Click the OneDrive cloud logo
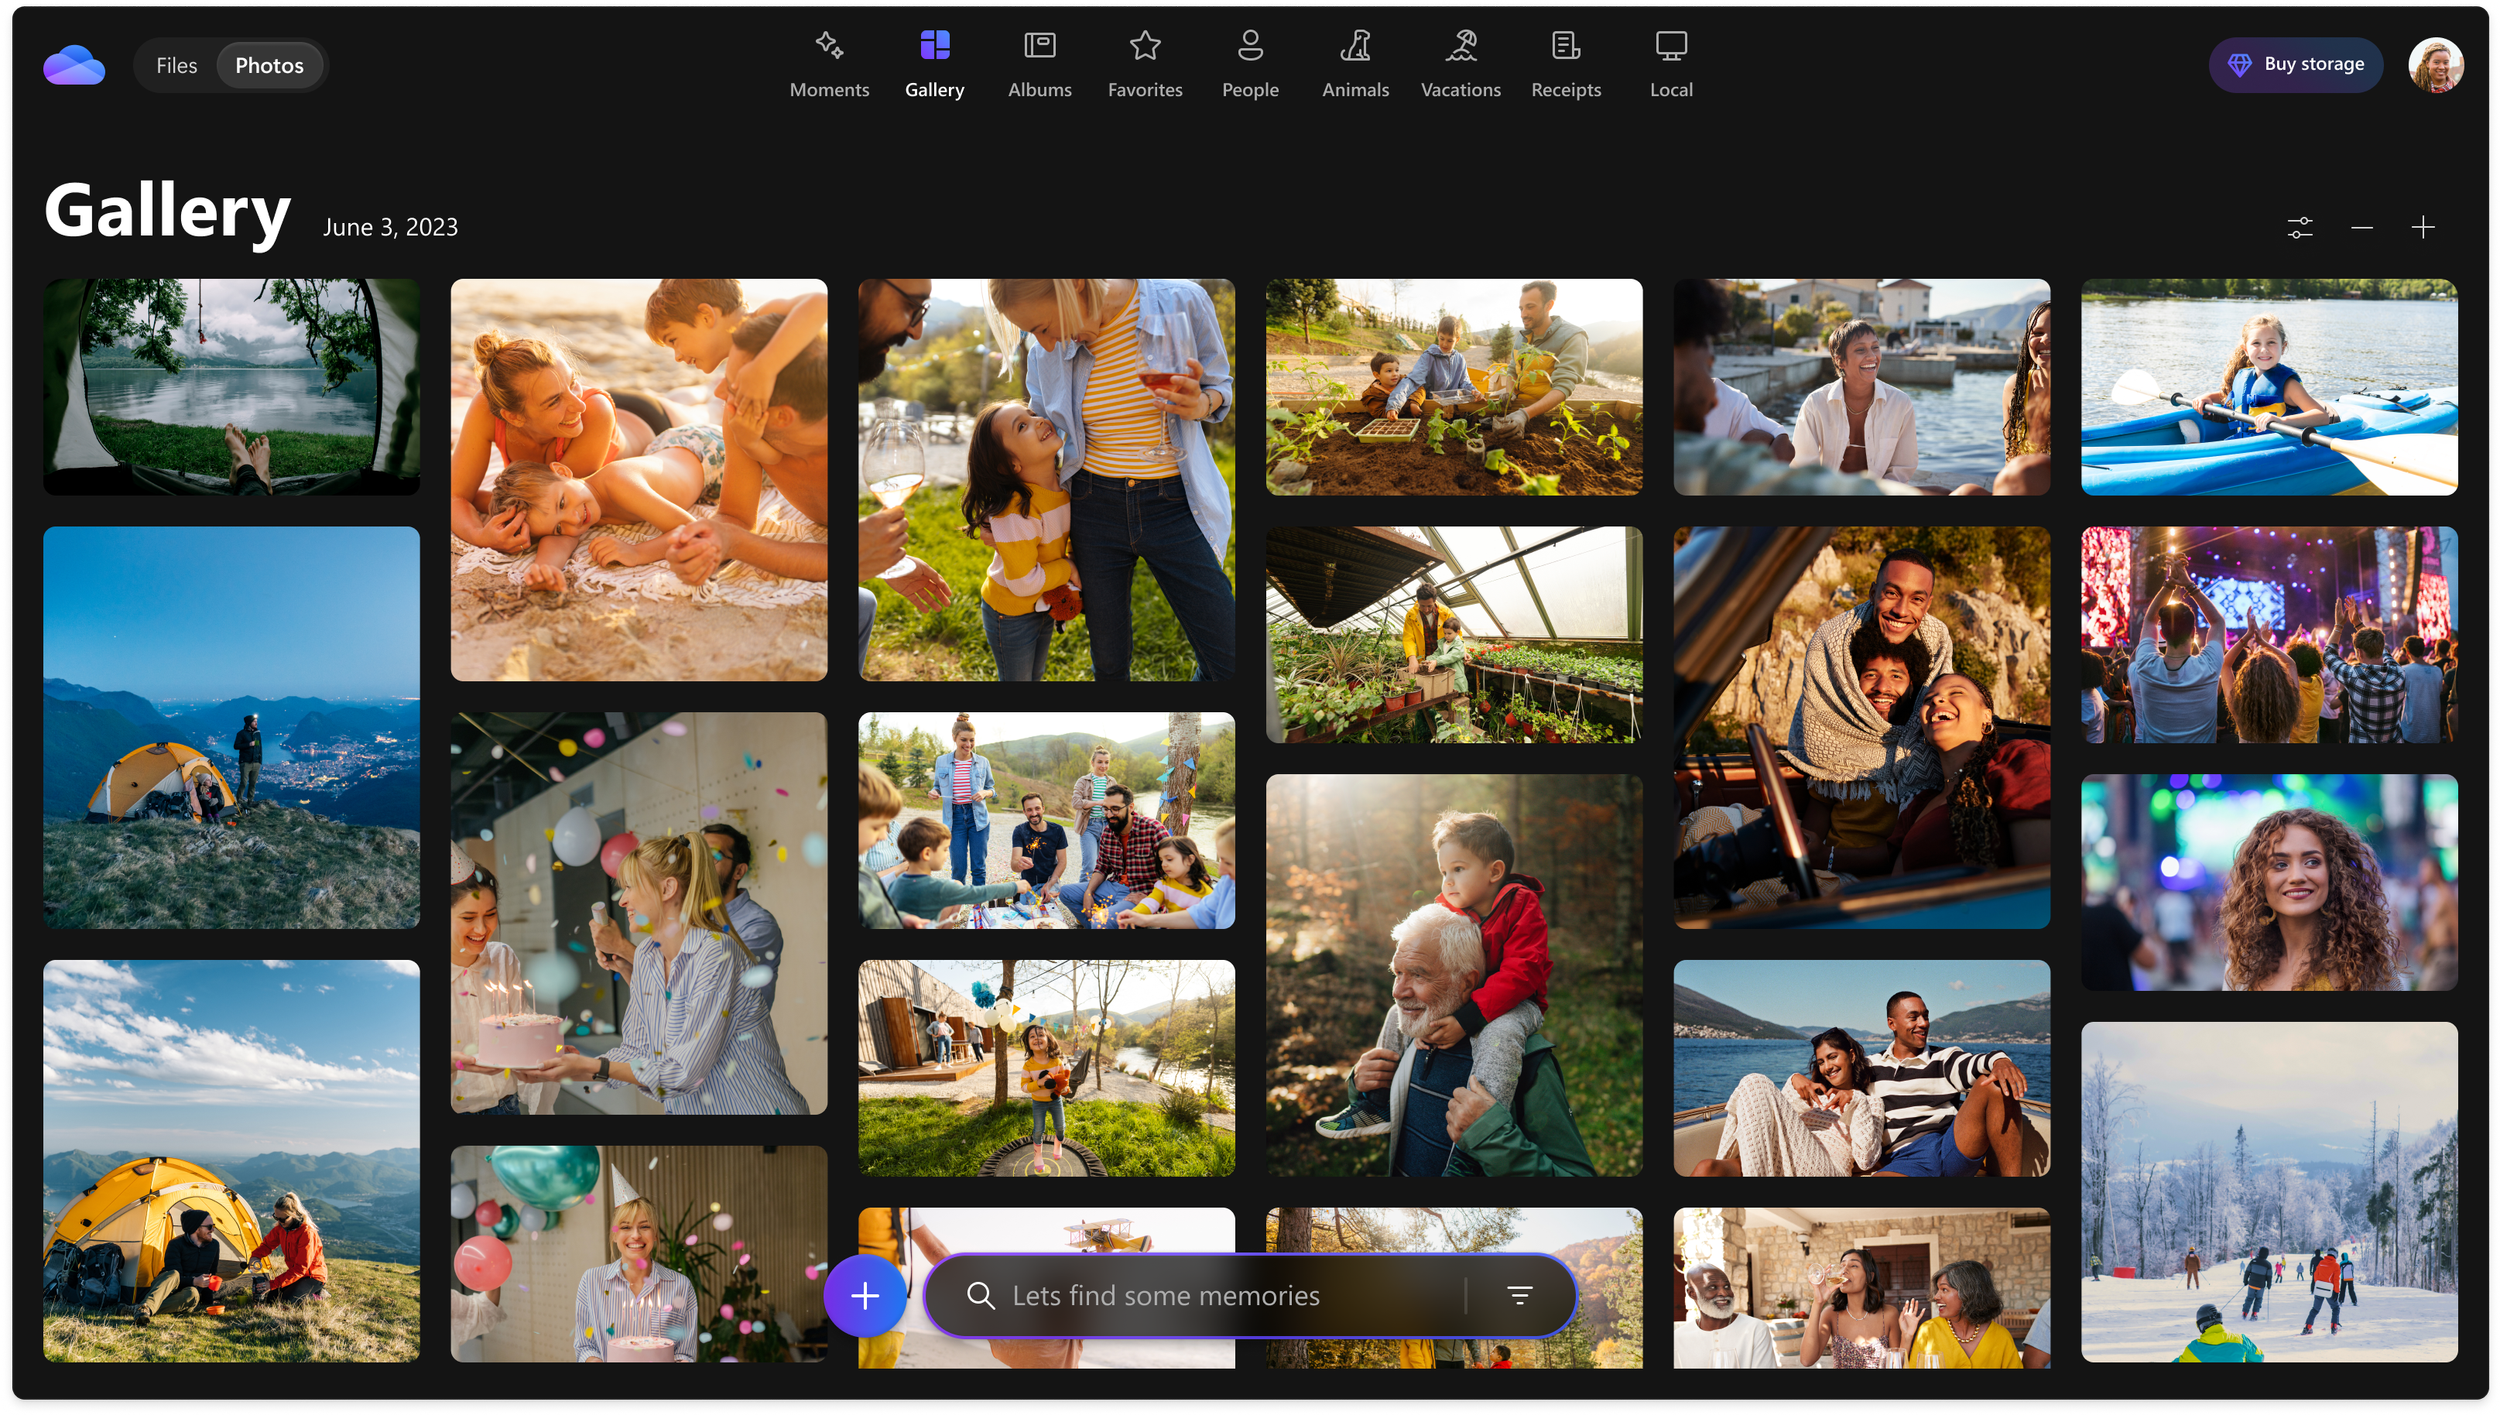 pyautogui.click(x=74, y=66)
